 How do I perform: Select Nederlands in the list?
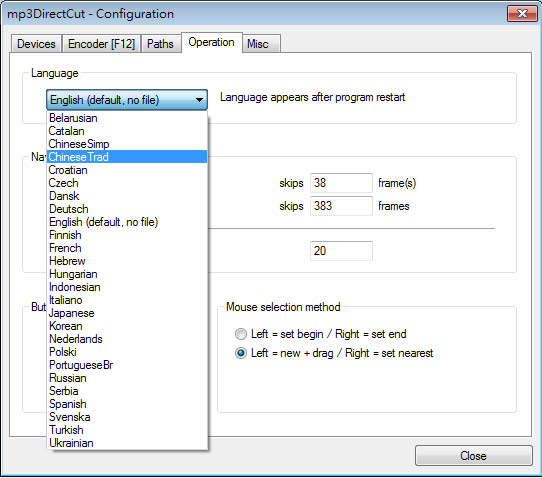pyautogui.click(x=127, y=339)
